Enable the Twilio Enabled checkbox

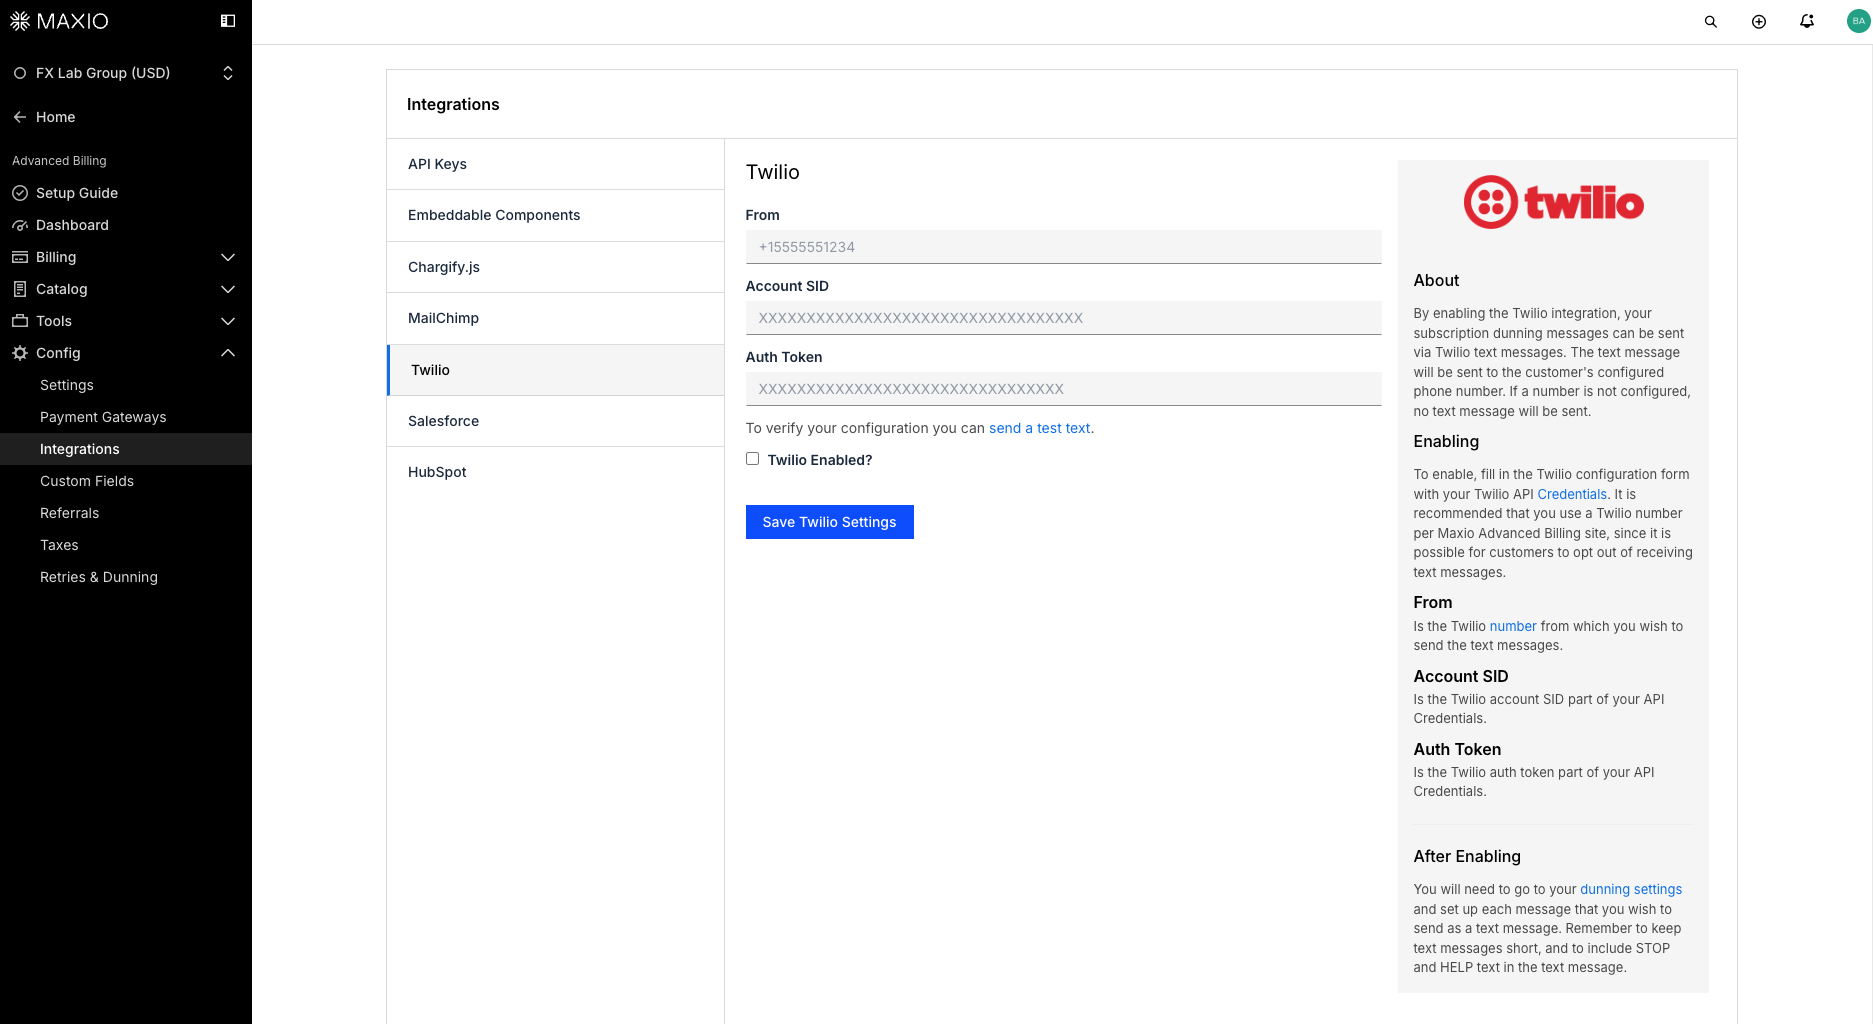(x=752, y=459)
